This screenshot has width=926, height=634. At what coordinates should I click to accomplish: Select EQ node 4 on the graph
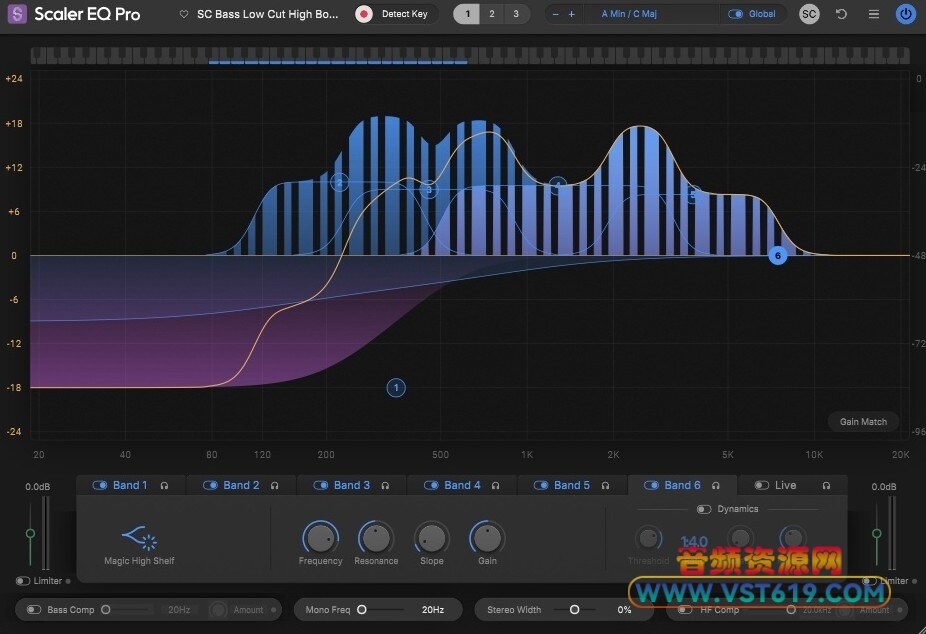557,186
